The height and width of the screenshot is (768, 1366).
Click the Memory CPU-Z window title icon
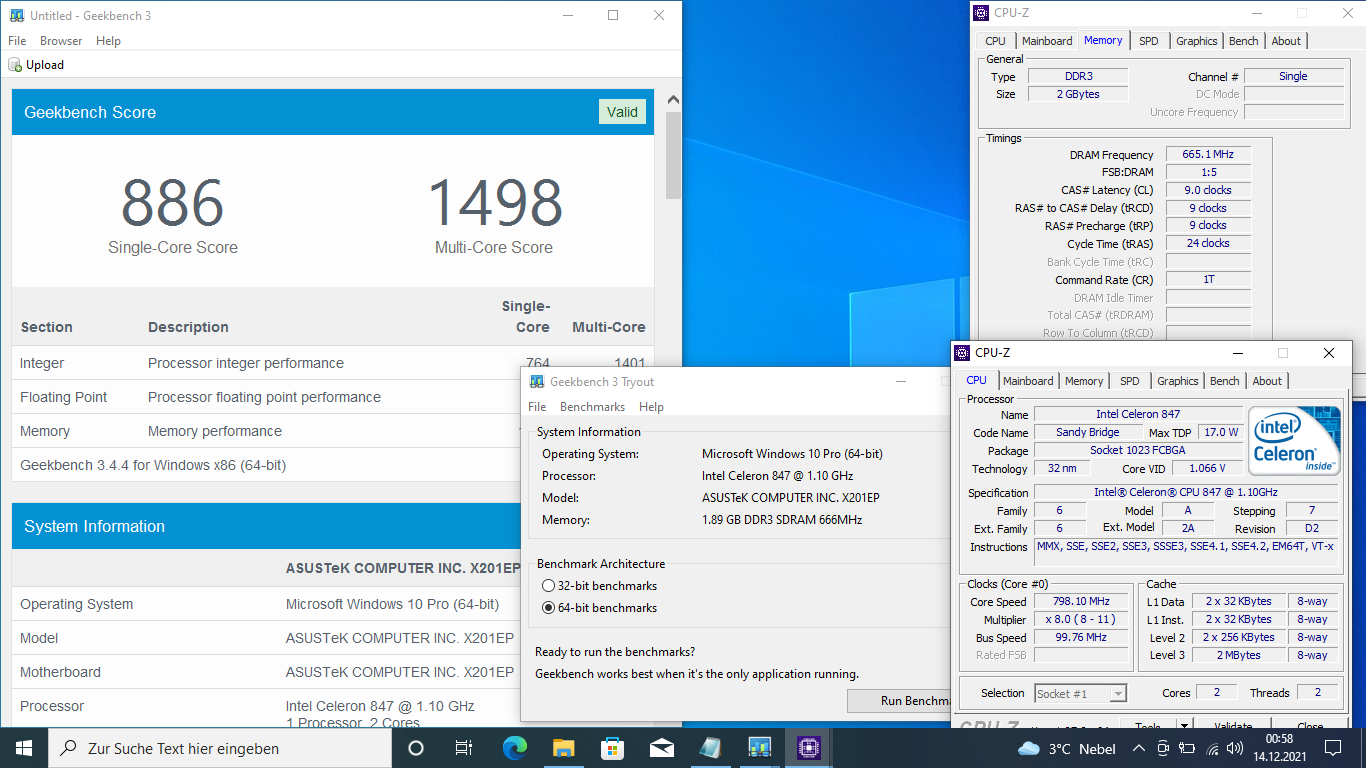click(981, 13)
